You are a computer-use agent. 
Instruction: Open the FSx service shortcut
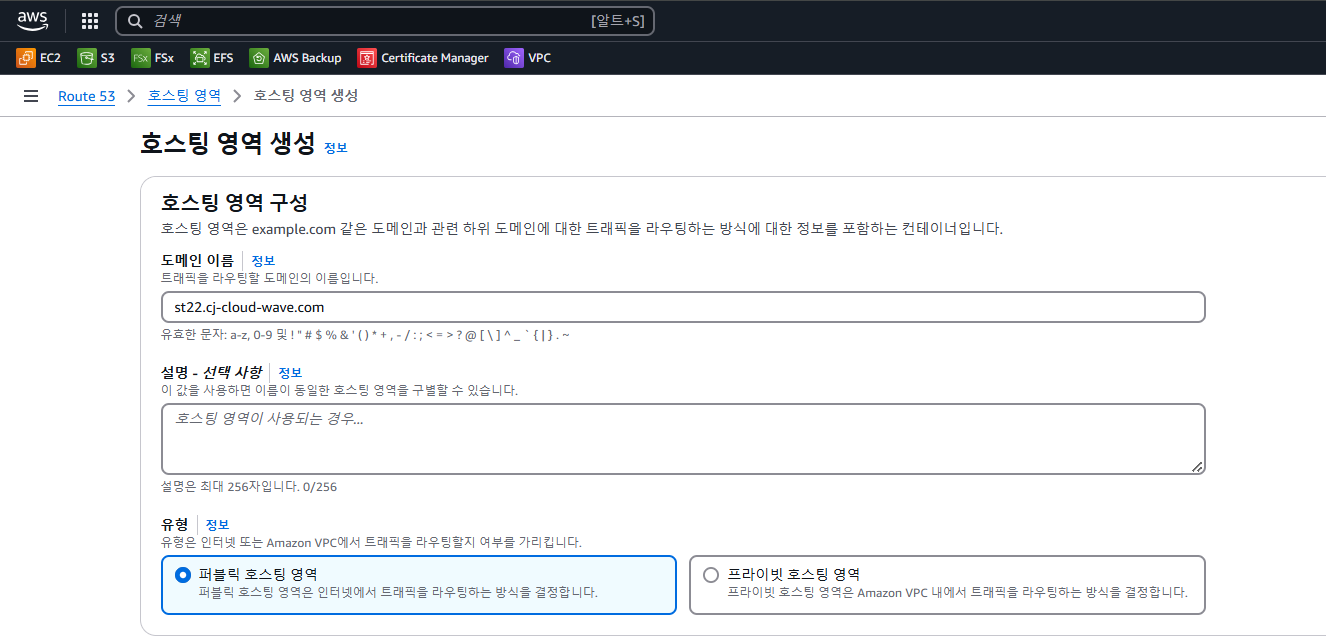point(153,58)
